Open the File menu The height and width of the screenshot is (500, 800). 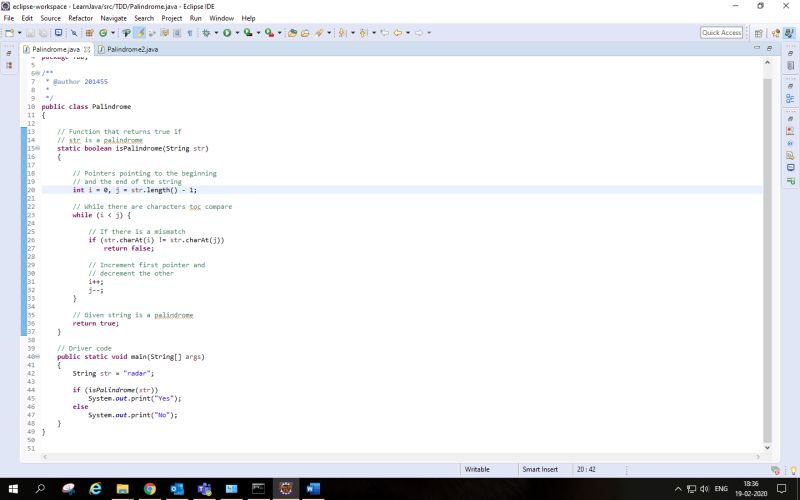(x=9, y=18)
